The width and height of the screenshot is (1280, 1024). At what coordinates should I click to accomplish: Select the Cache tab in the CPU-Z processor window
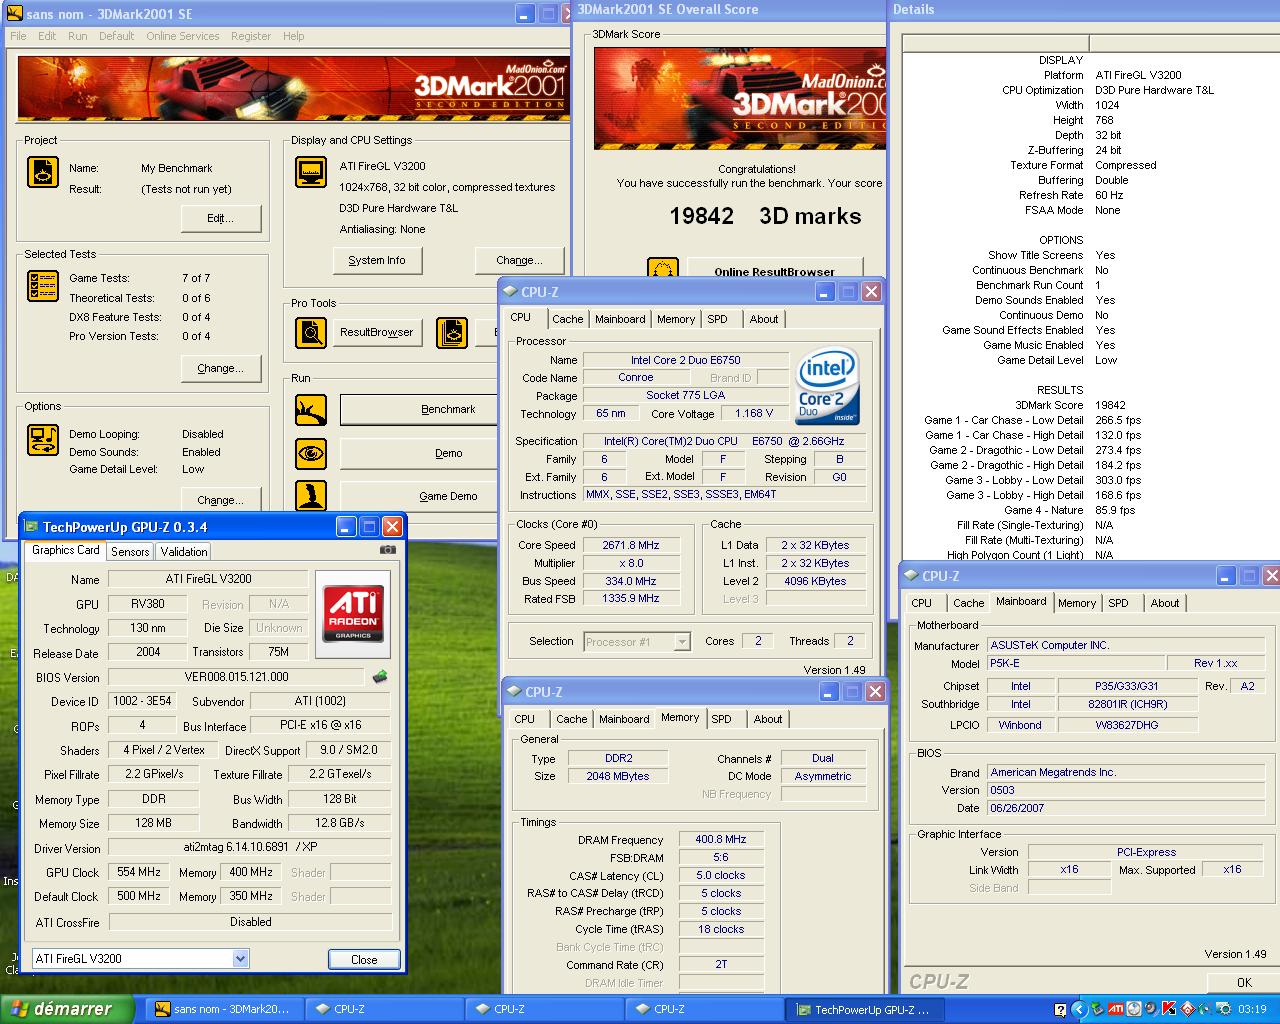click(567, 319)
